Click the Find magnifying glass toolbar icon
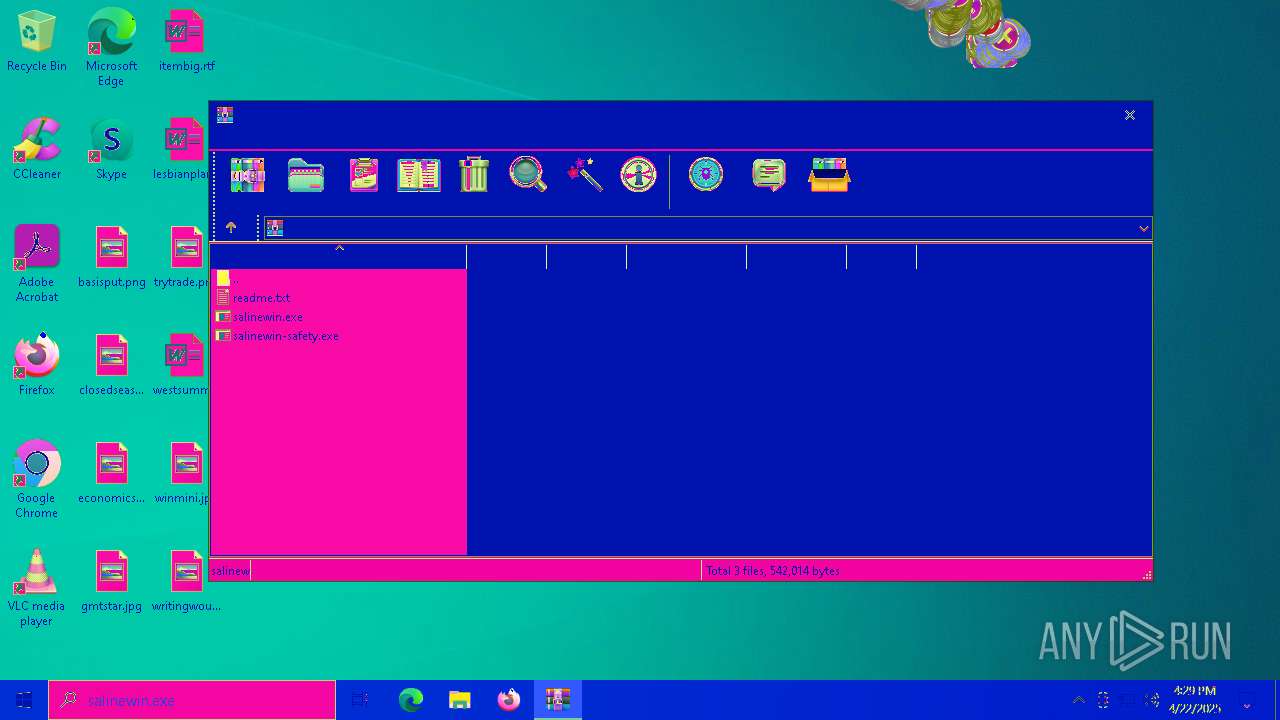The width and height of the screenshot is (1280, 720). tap(527, 175)
